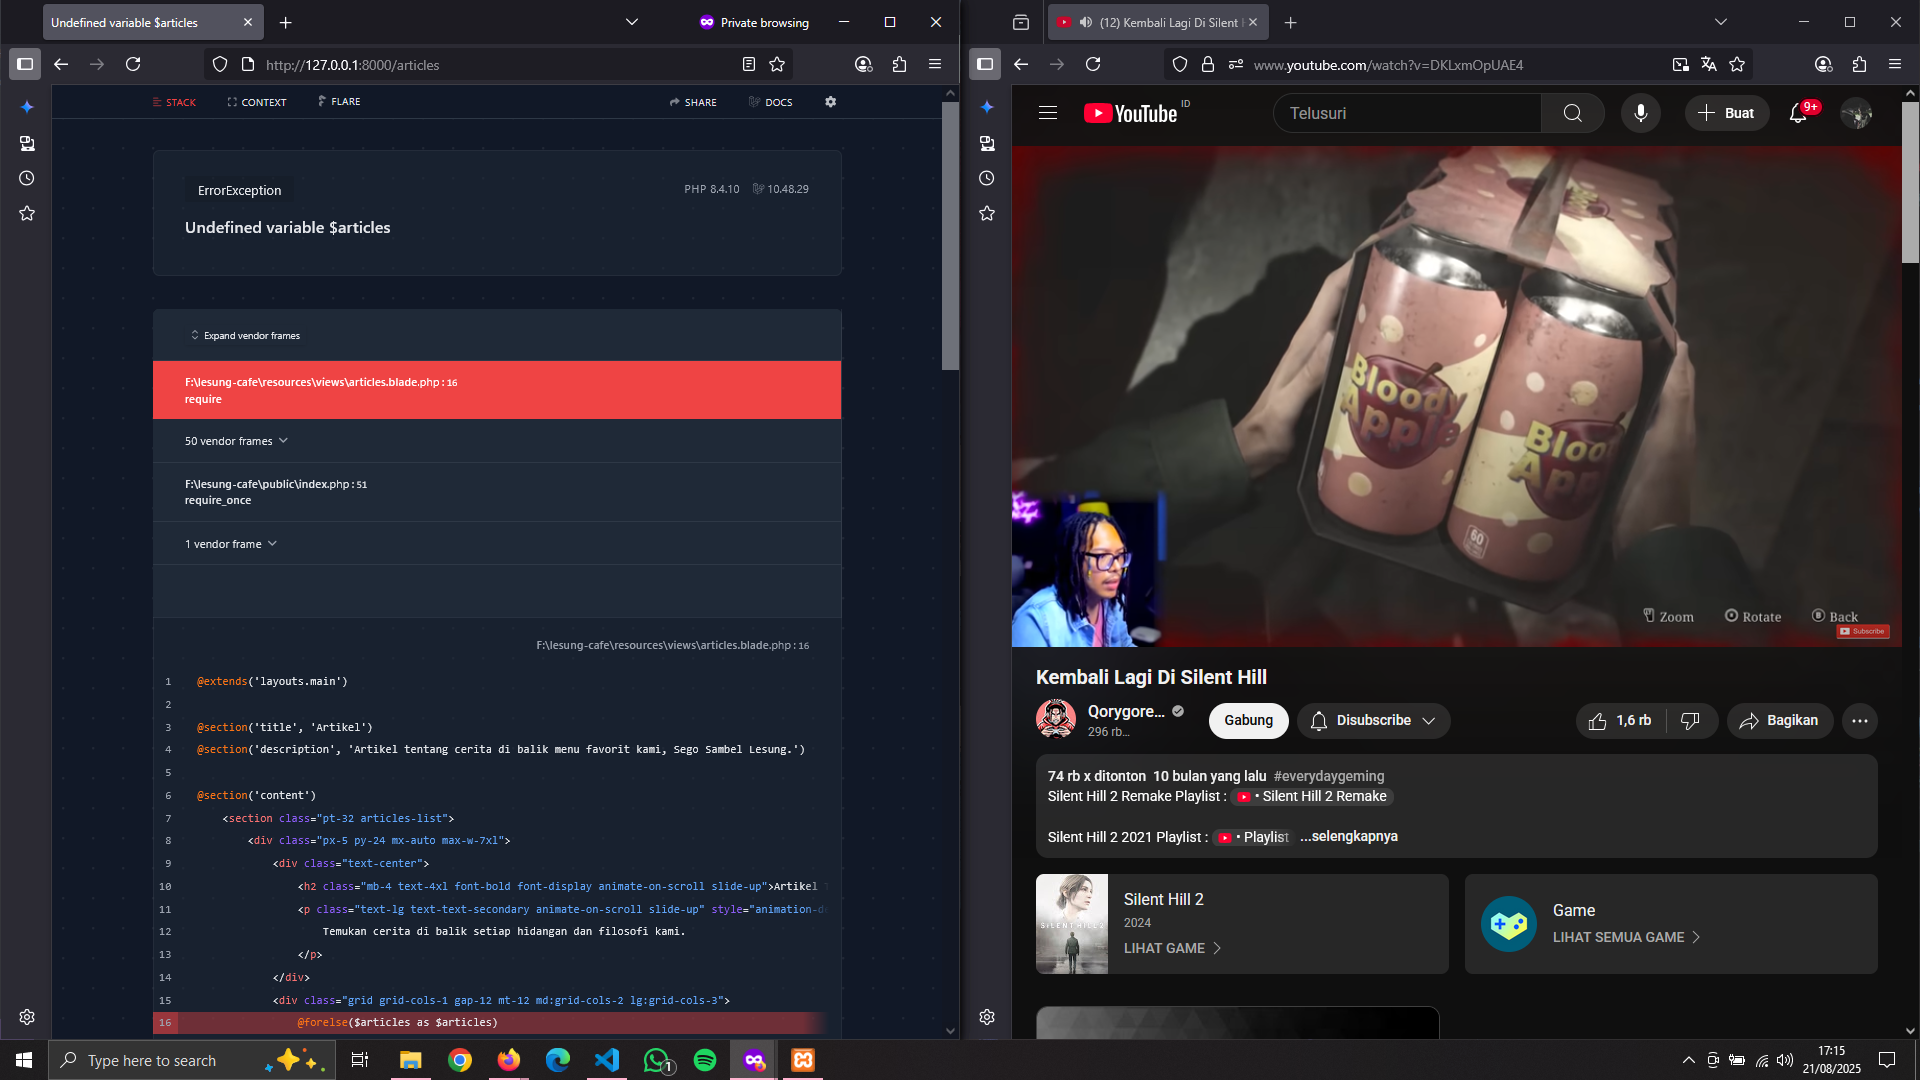Switch to the CONTEXT tab
The height and width of the screenshot is (1080, 1920).
click(257, 102)
